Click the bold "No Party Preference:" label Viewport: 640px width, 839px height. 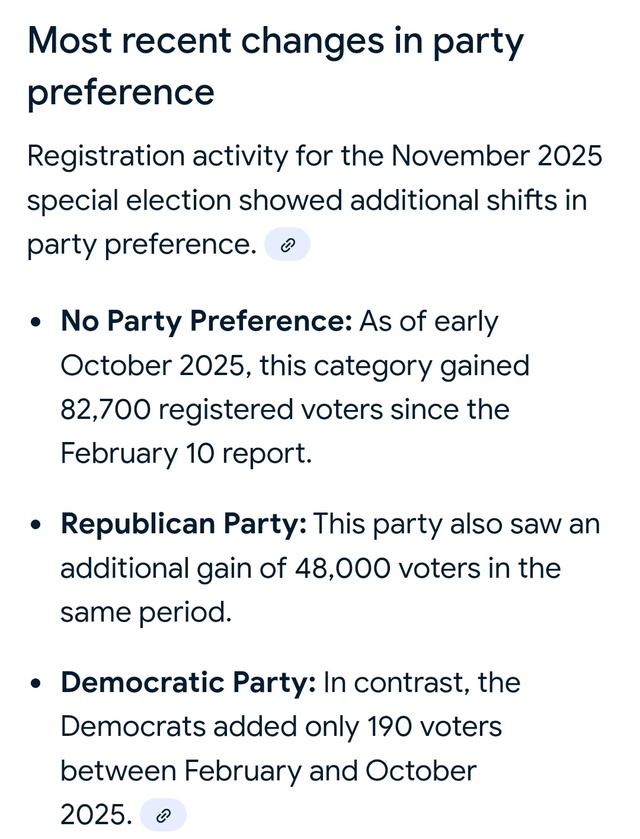(207, 322)
